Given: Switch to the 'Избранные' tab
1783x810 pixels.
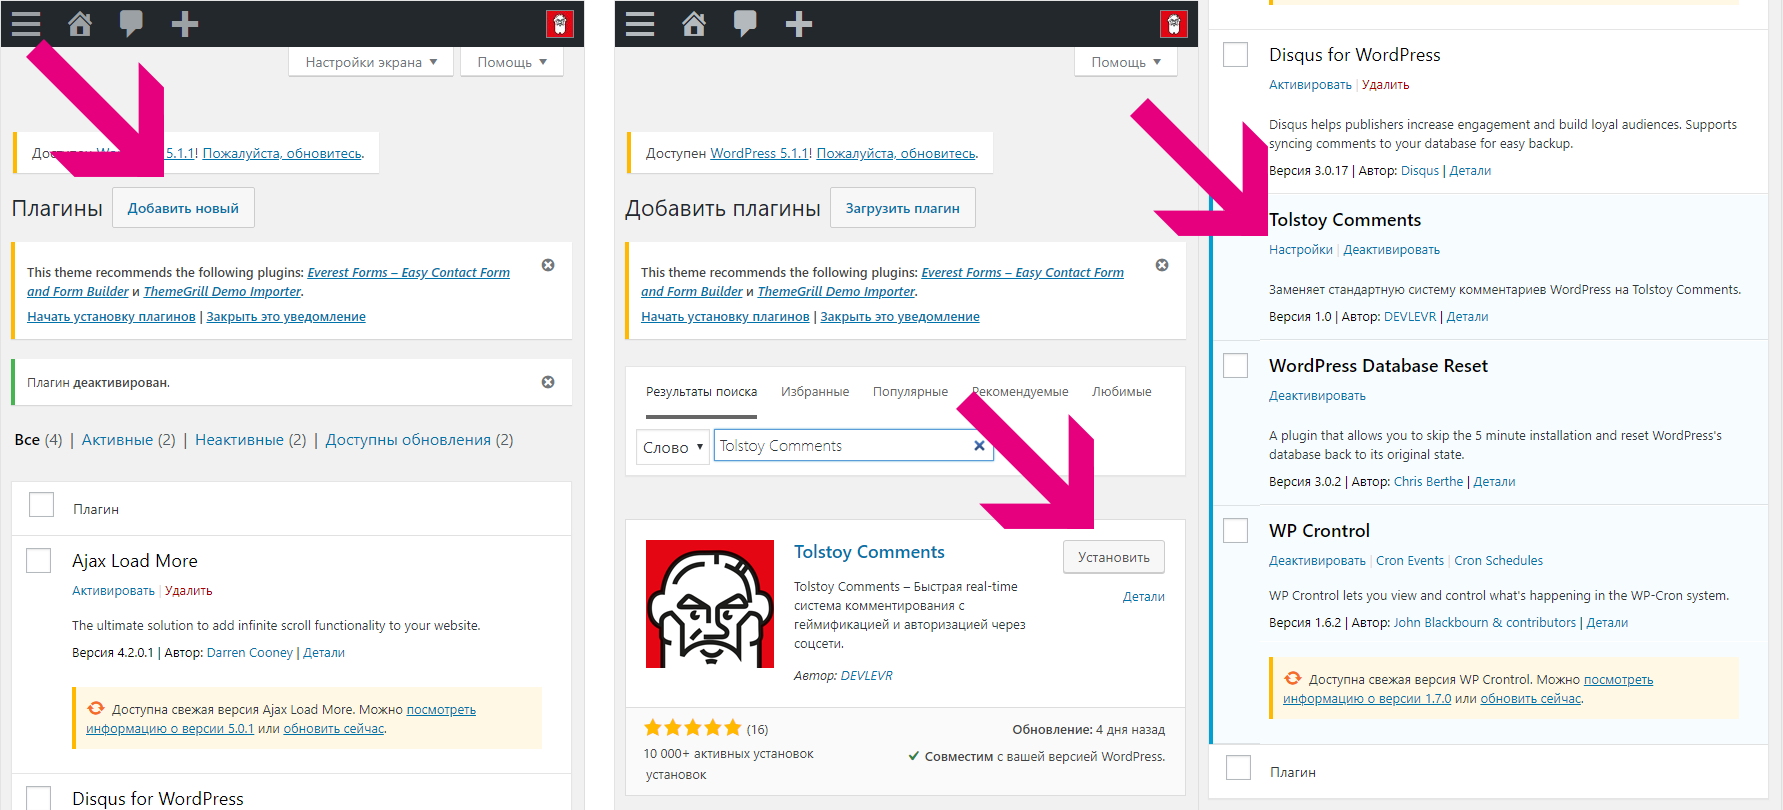Looking at the screenshot, I should pyautogui.click(x=815, y=392).
